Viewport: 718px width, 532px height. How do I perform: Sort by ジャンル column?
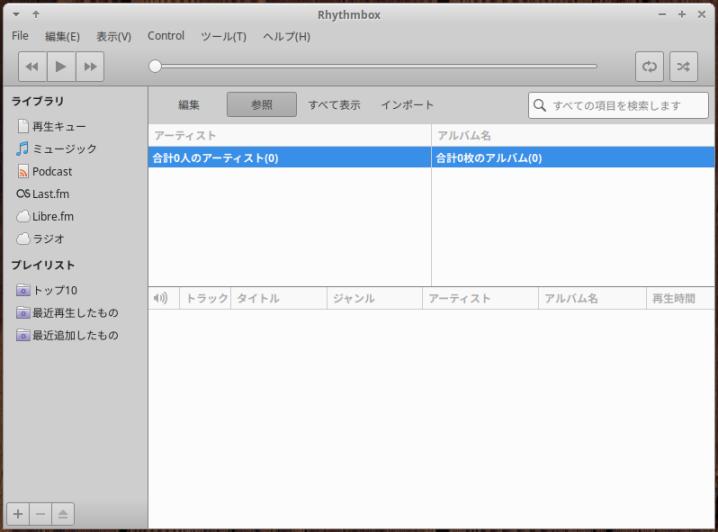[375, 299]
